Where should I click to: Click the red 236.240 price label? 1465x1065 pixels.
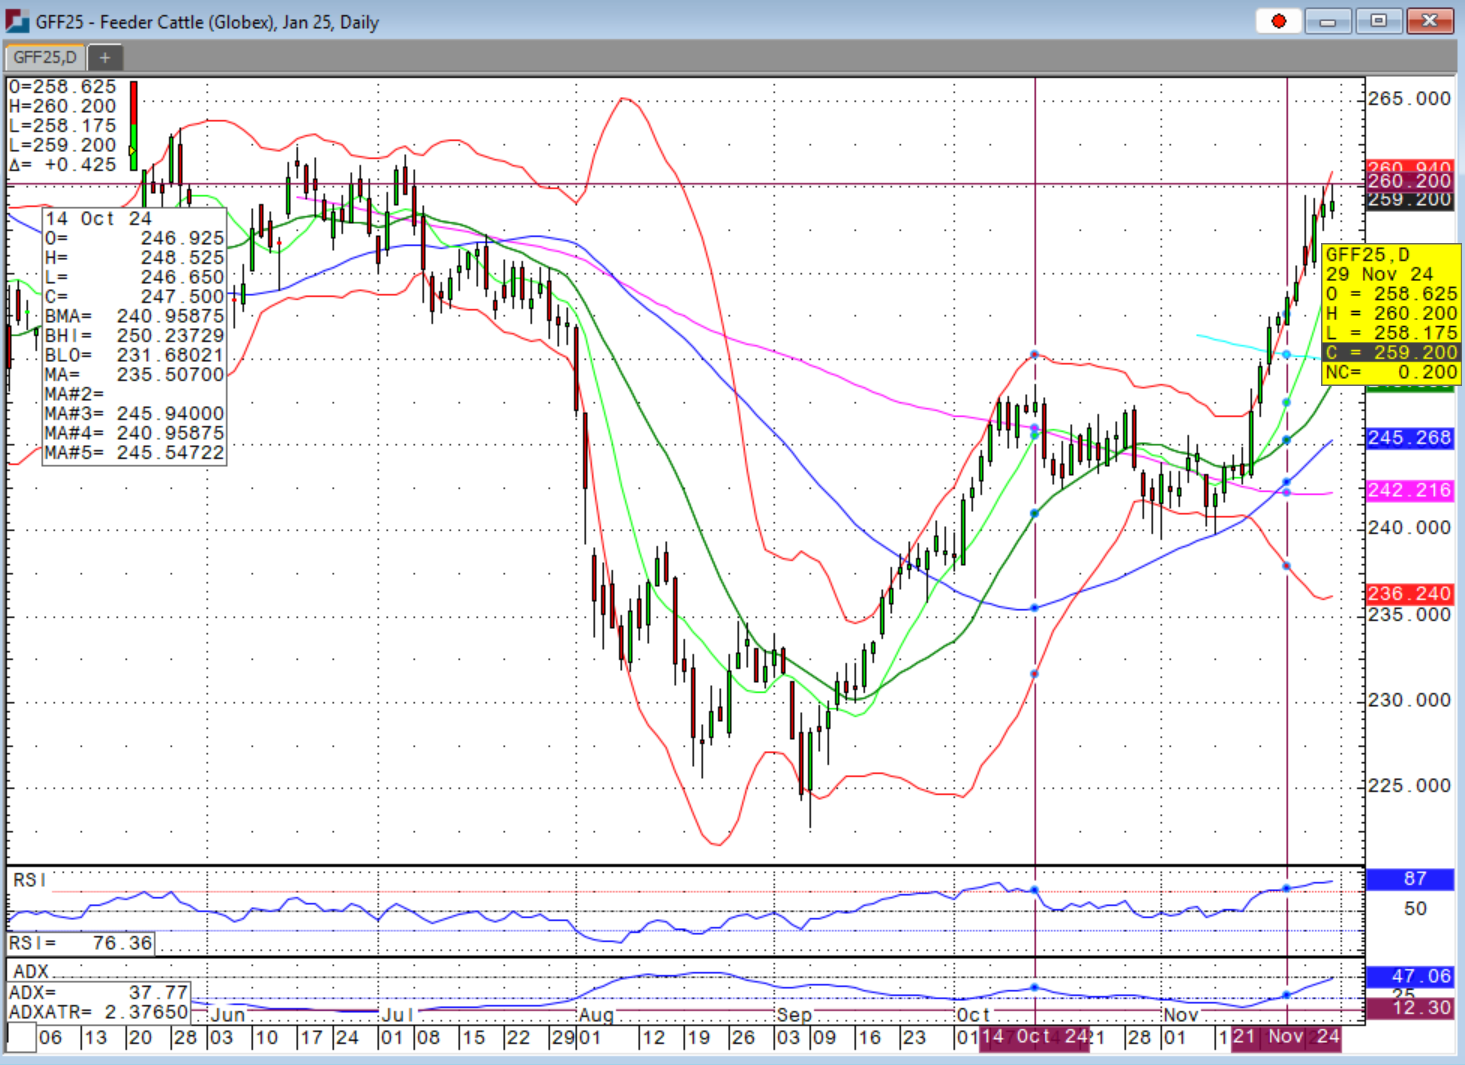tap(1409, 594)
